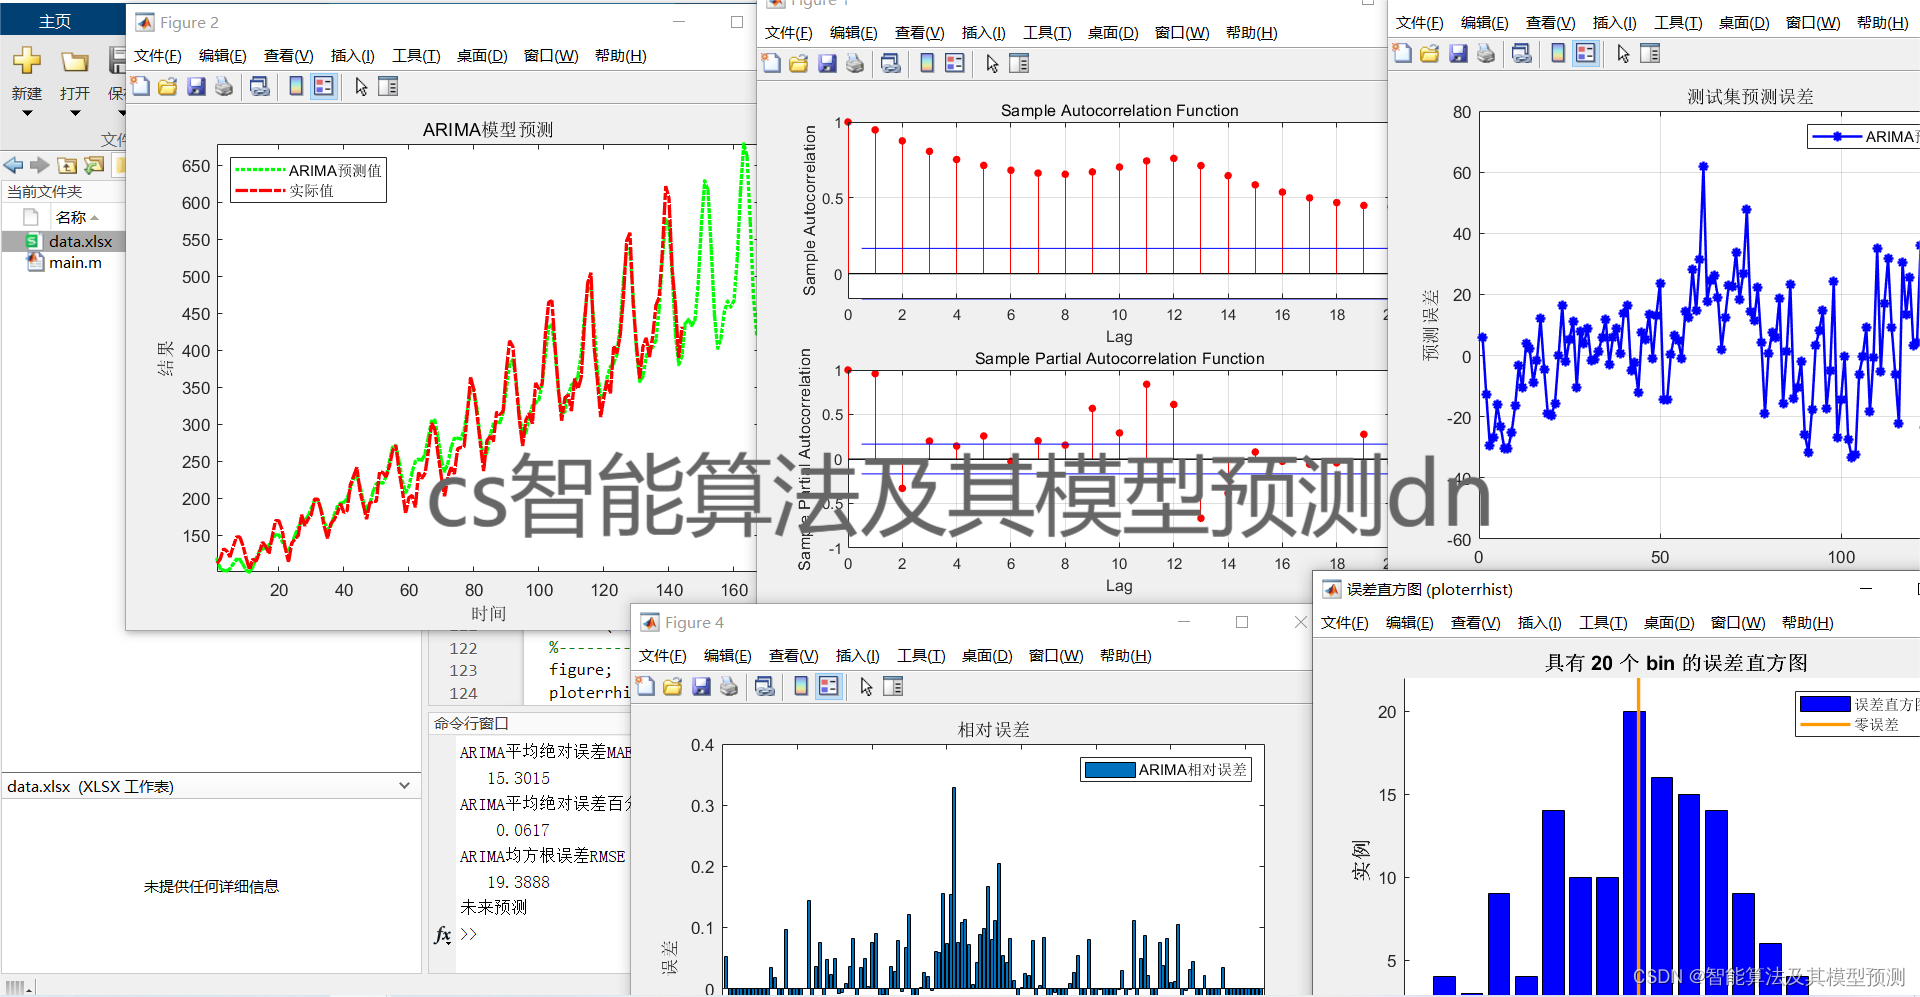Open the 插入 menu in Figure 2
The width and height of the screenshot is (1920, 997).
(x=352, y=56)
